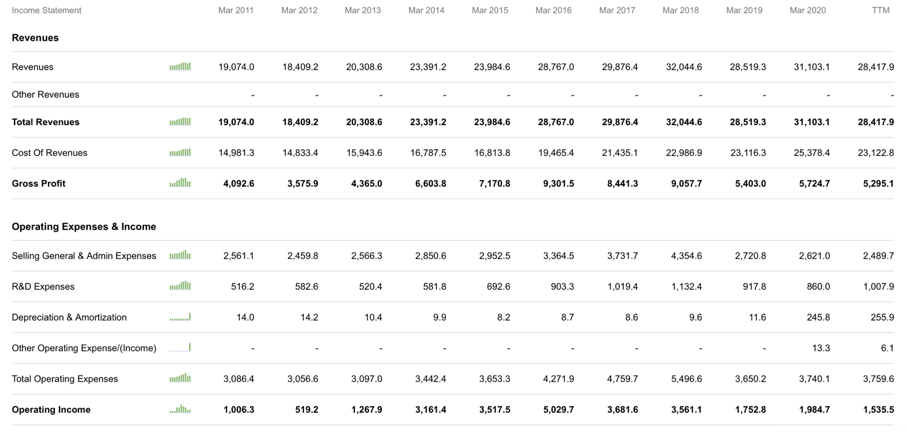Click Total Operating Expenses sparkline
The image size is (906, 432).
tap(180, 378)
